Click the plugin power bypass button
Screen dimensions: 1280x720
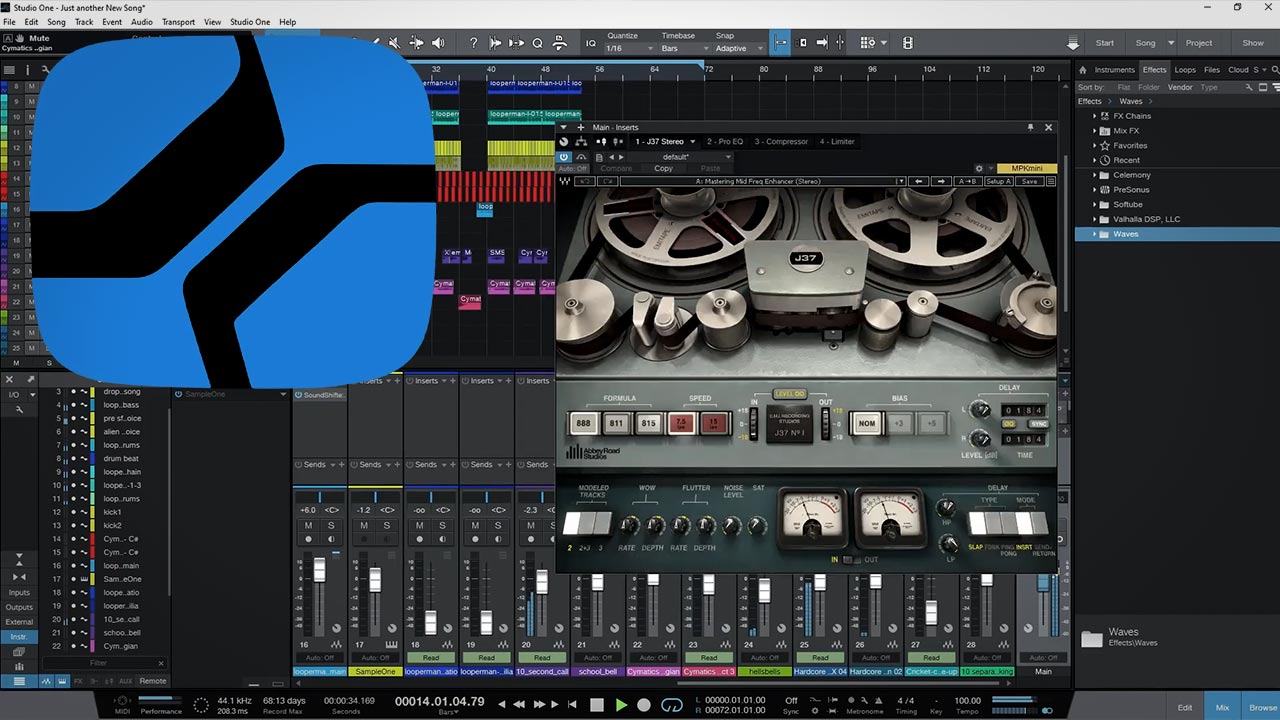[x=564, y=157]
